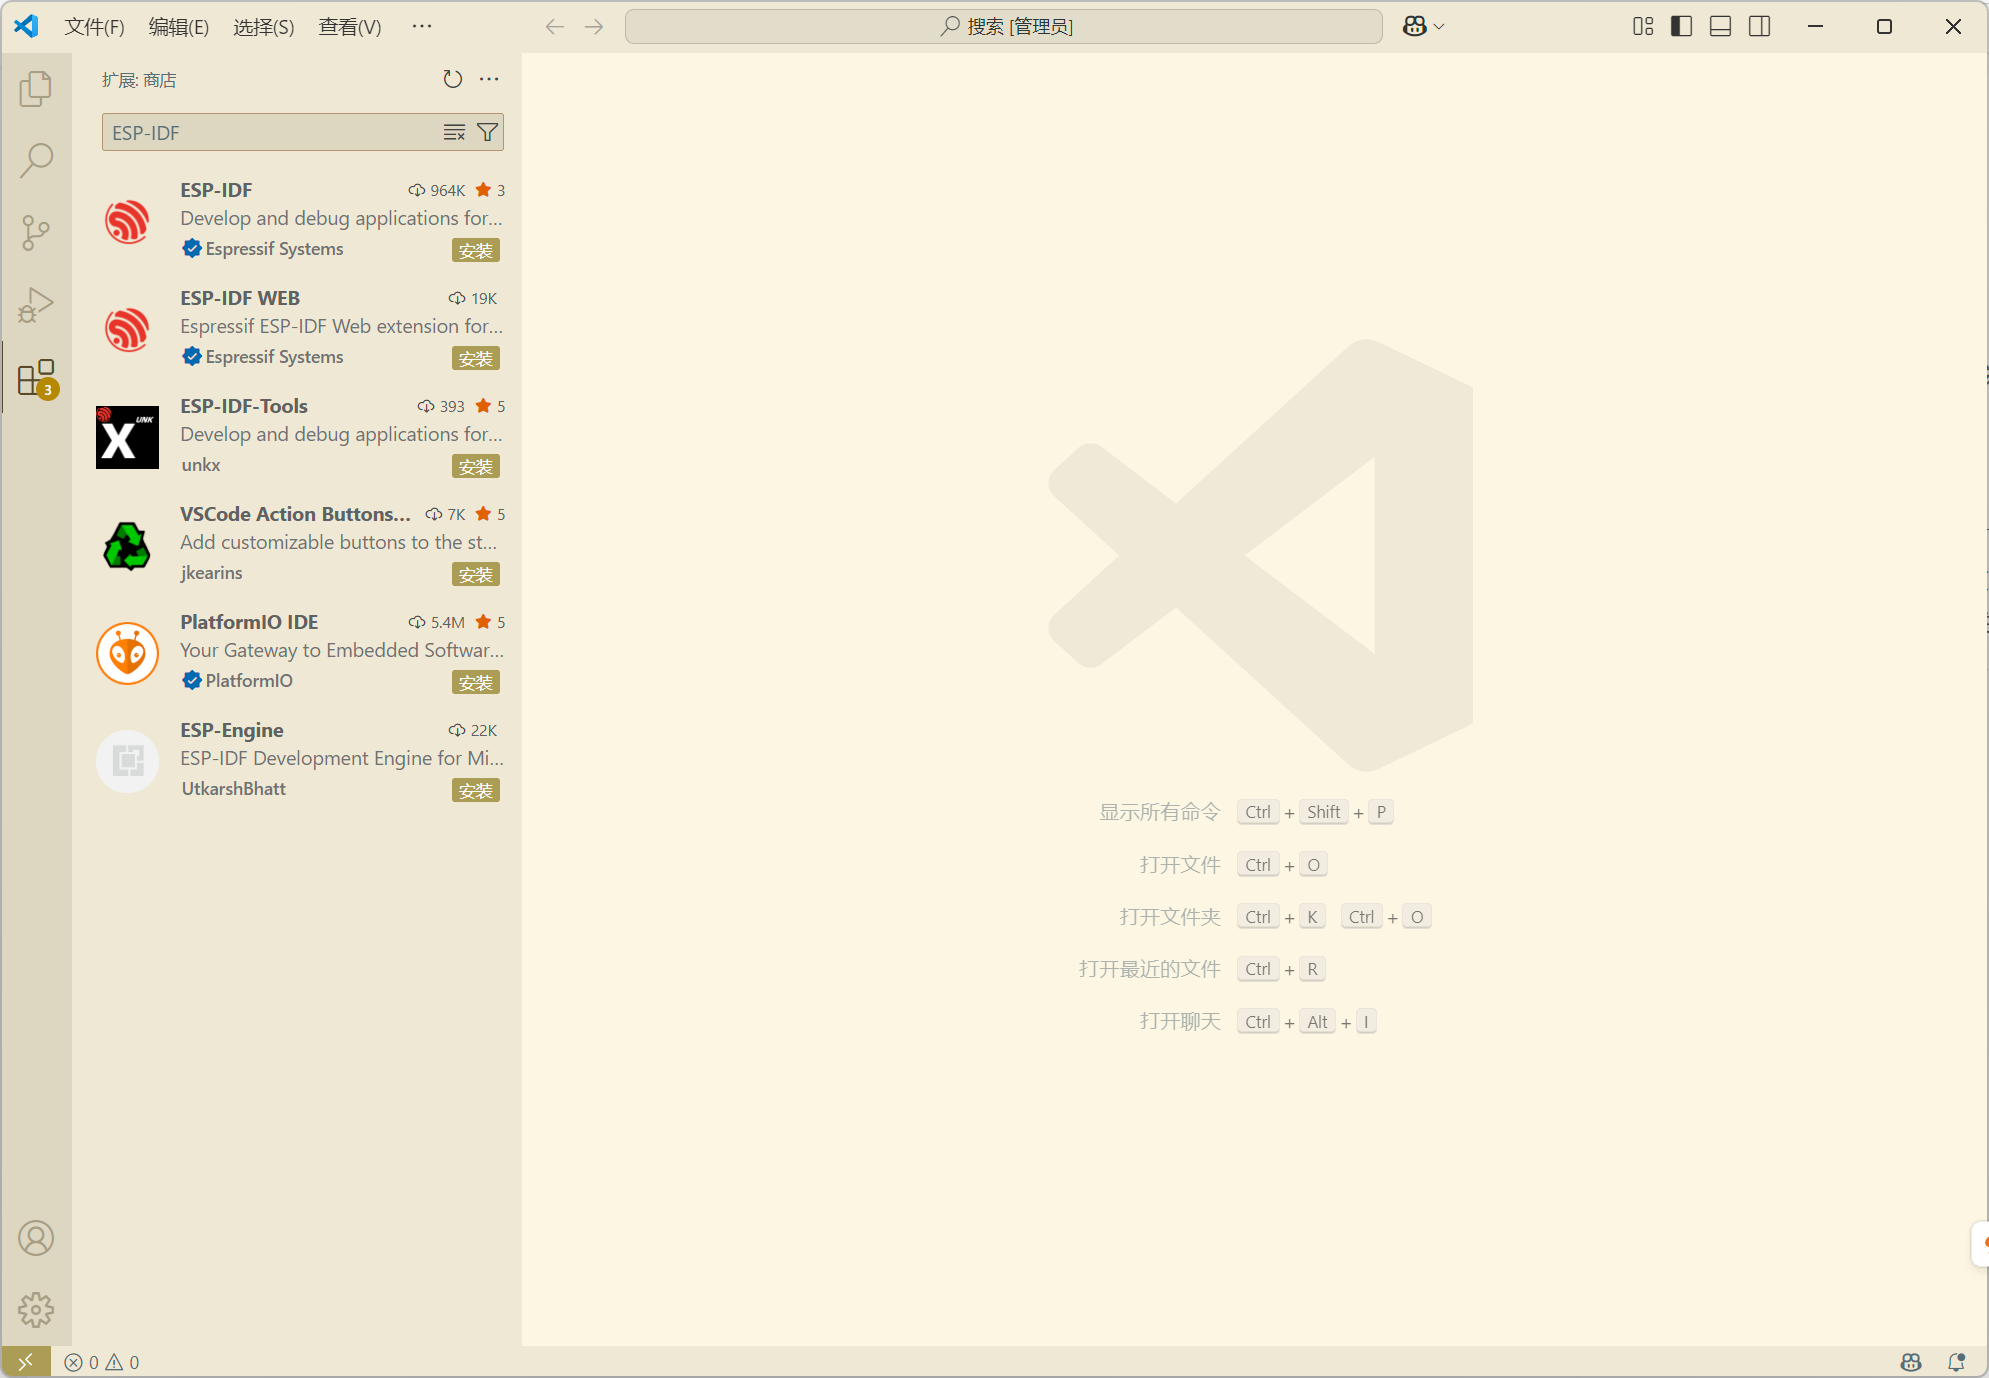This screenshot has width=1989, height=1378.
Task: Expand the hidden menu bar items ellipsis
Action: pyautogui.click(x=421, y=26)
